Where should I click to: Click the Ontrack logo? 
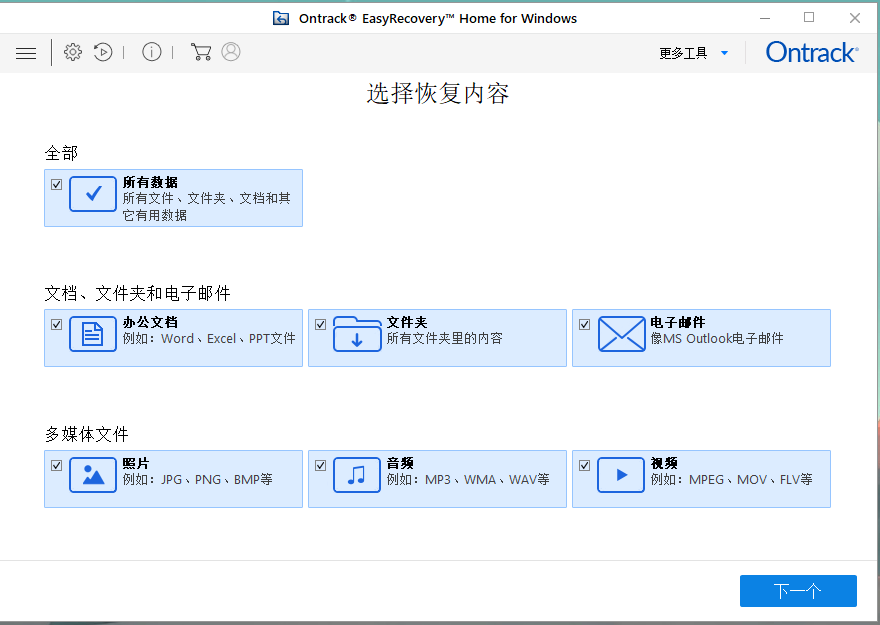pyautogui.click(x=812, y=53)
